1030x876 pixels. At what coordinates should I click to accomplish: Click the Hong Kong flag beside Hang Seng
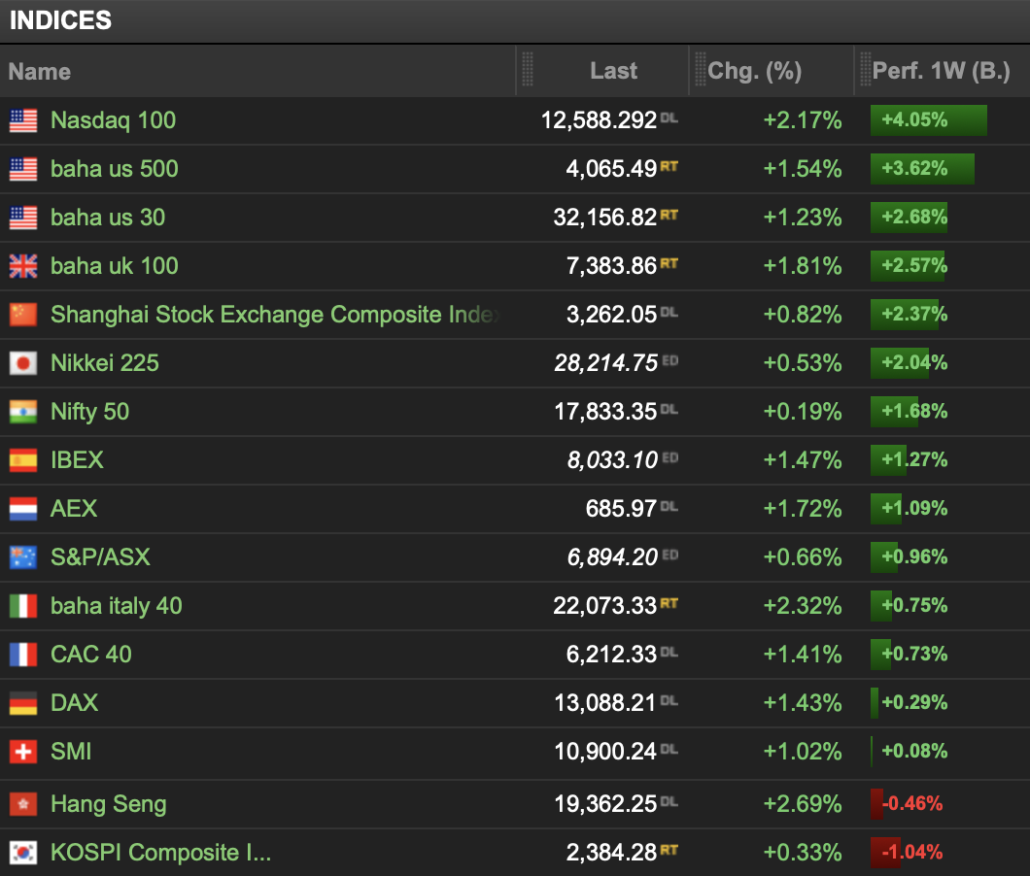tap(23, 804)
